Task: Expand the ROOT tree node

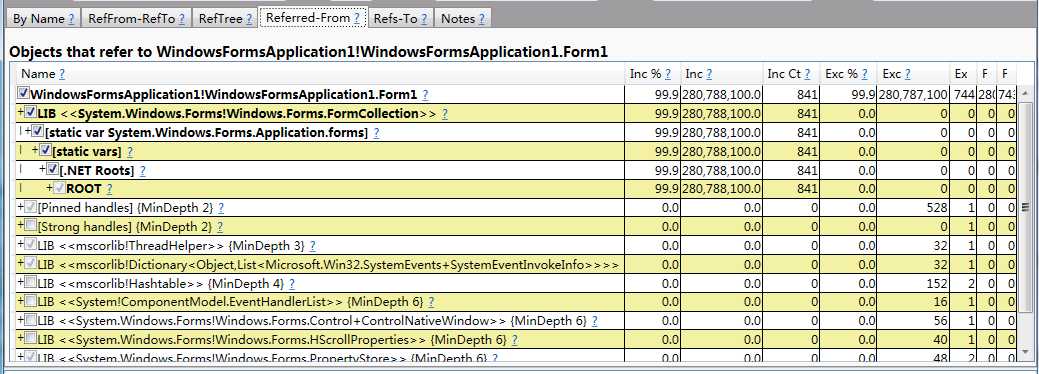Action: pos(50,188)
